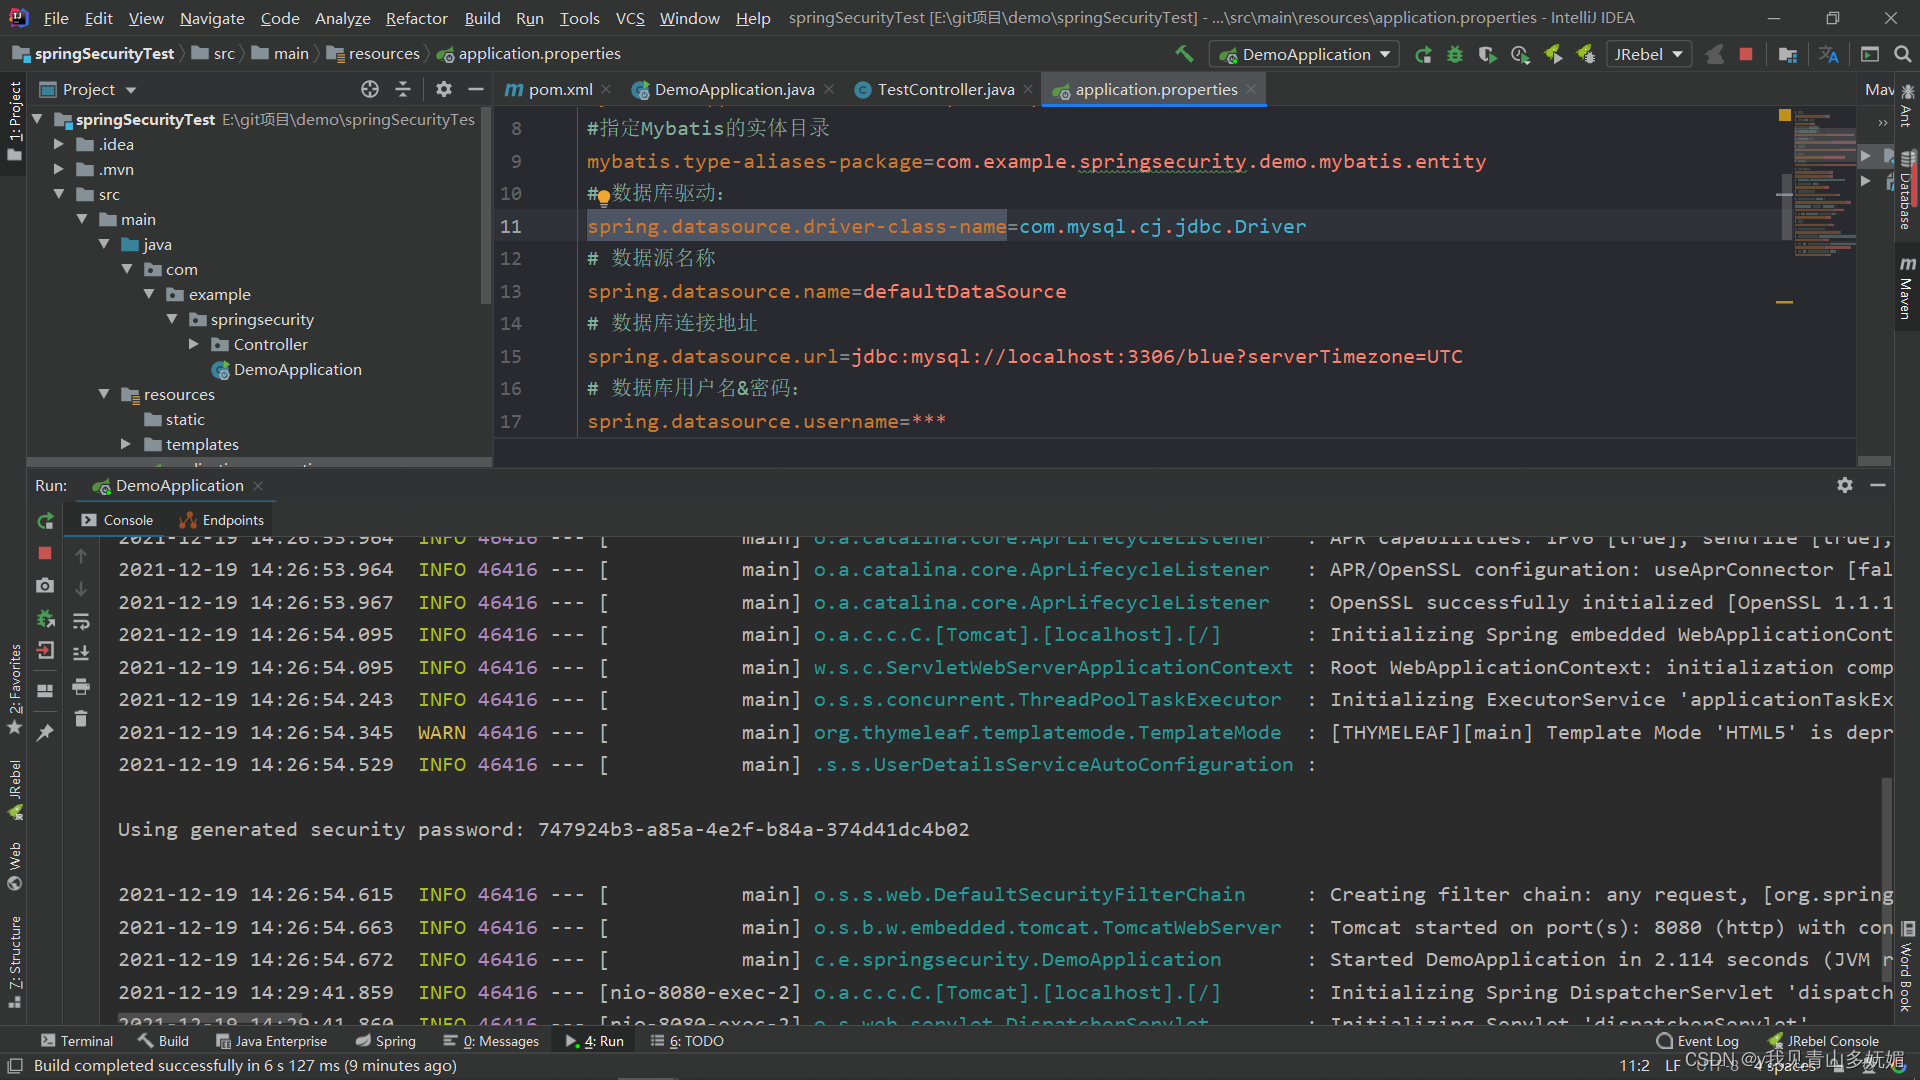Image resolution: width=1920 pixels, height=1080 pixels.
Task: Select DemoApplication class in project tree
Action: (287, 369)
